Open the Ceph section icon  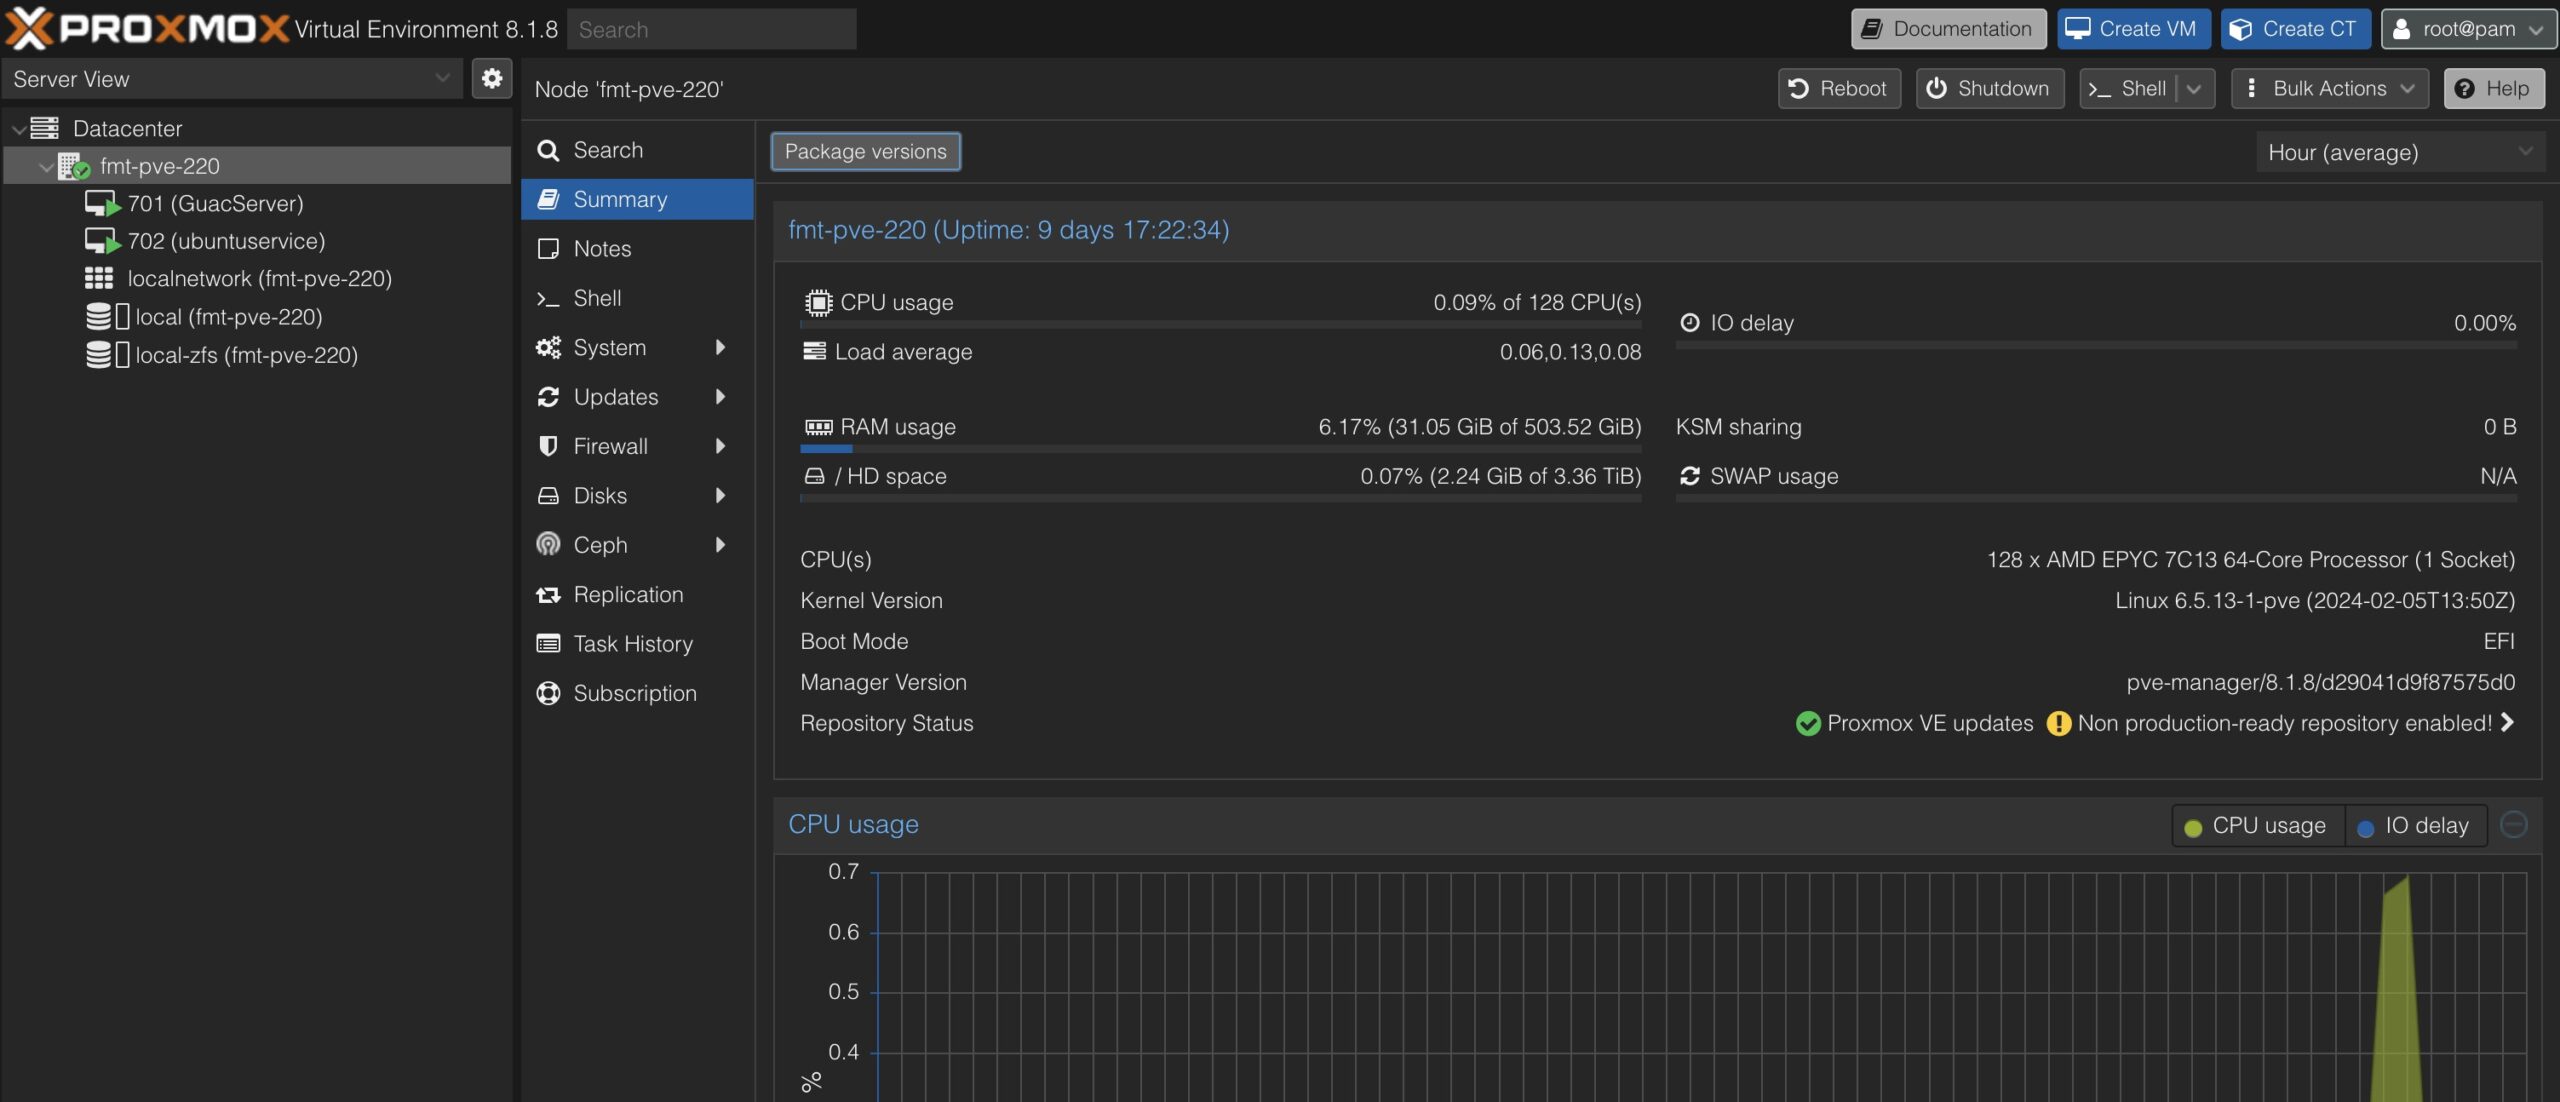(x=548, y=545)
